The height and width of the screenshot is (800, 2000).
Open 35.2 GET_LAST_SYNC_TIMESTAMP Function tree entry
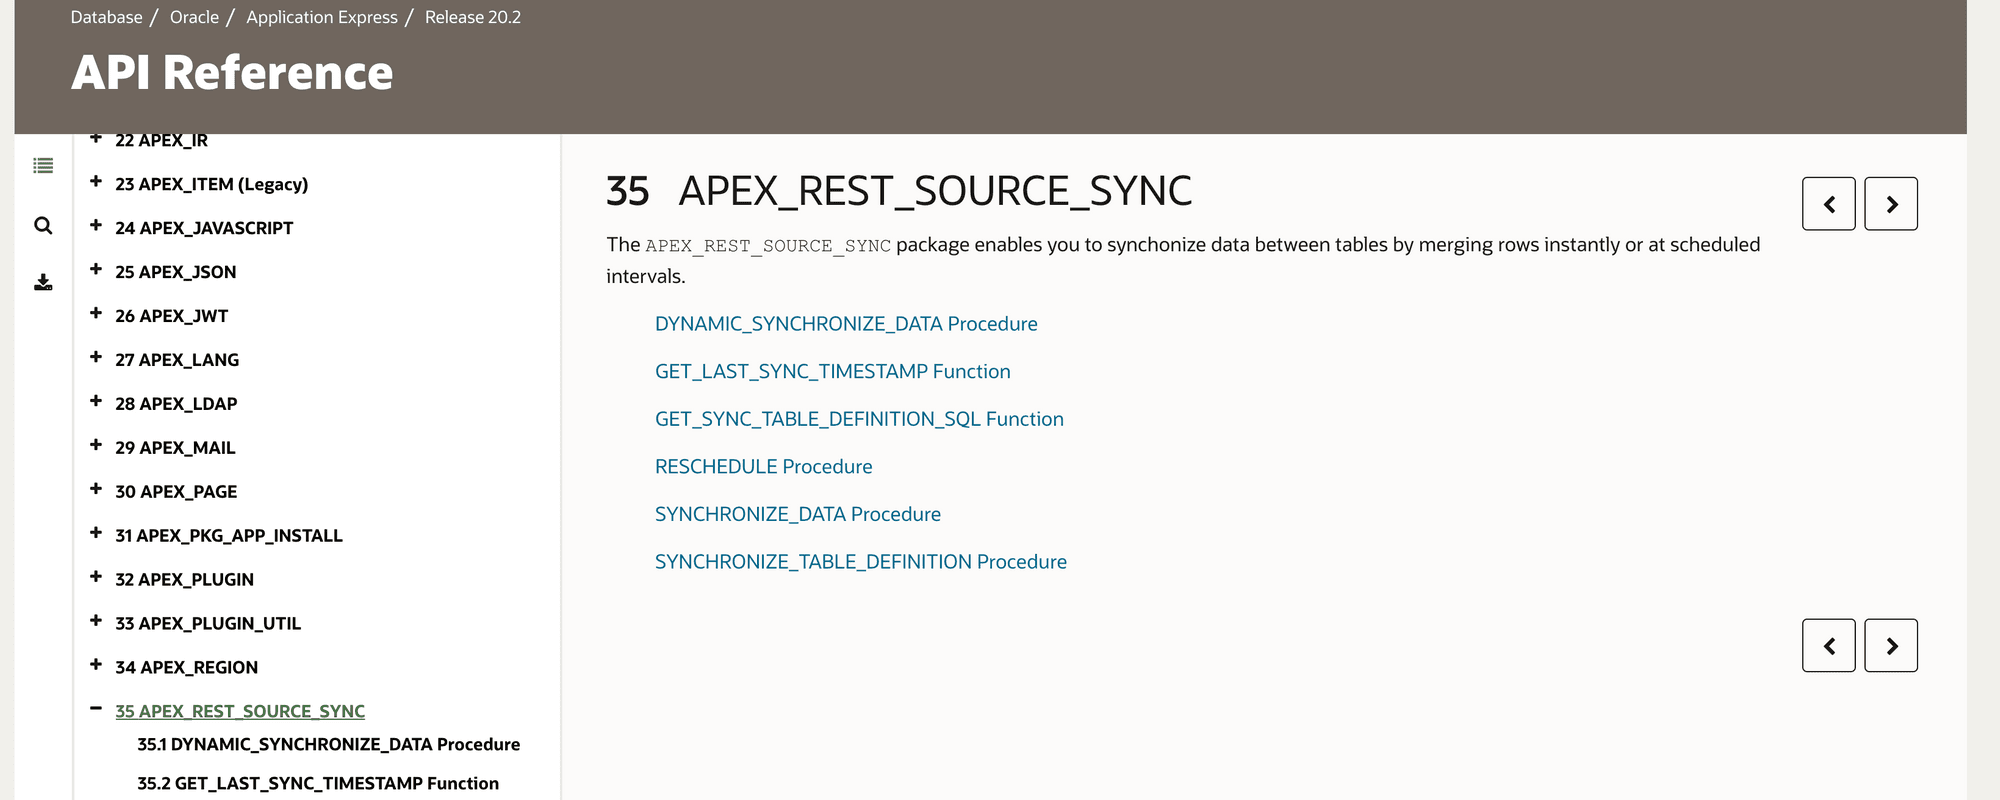coord(318,784)
